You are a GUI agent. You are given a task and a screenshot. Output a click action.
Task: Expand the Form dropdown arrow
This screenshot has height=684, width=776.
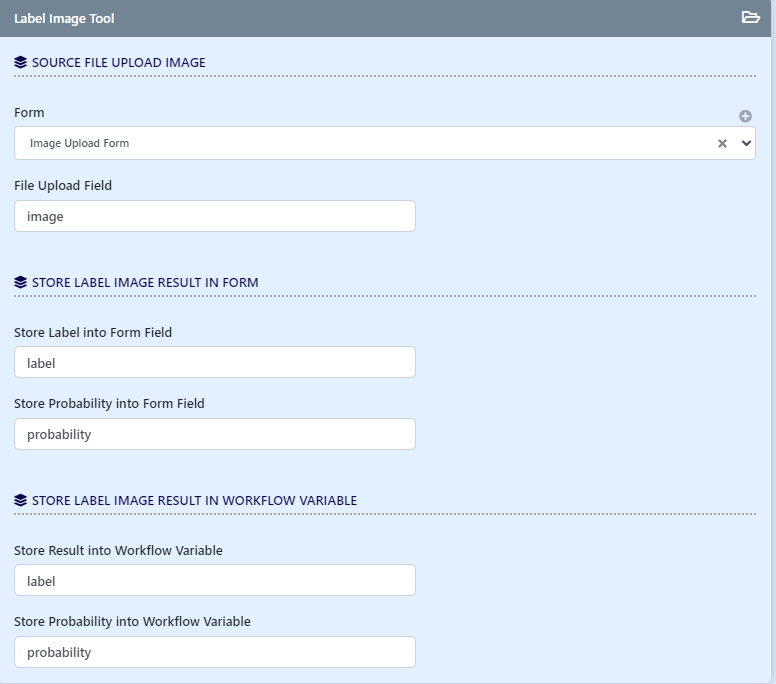(x=745, y=144)
